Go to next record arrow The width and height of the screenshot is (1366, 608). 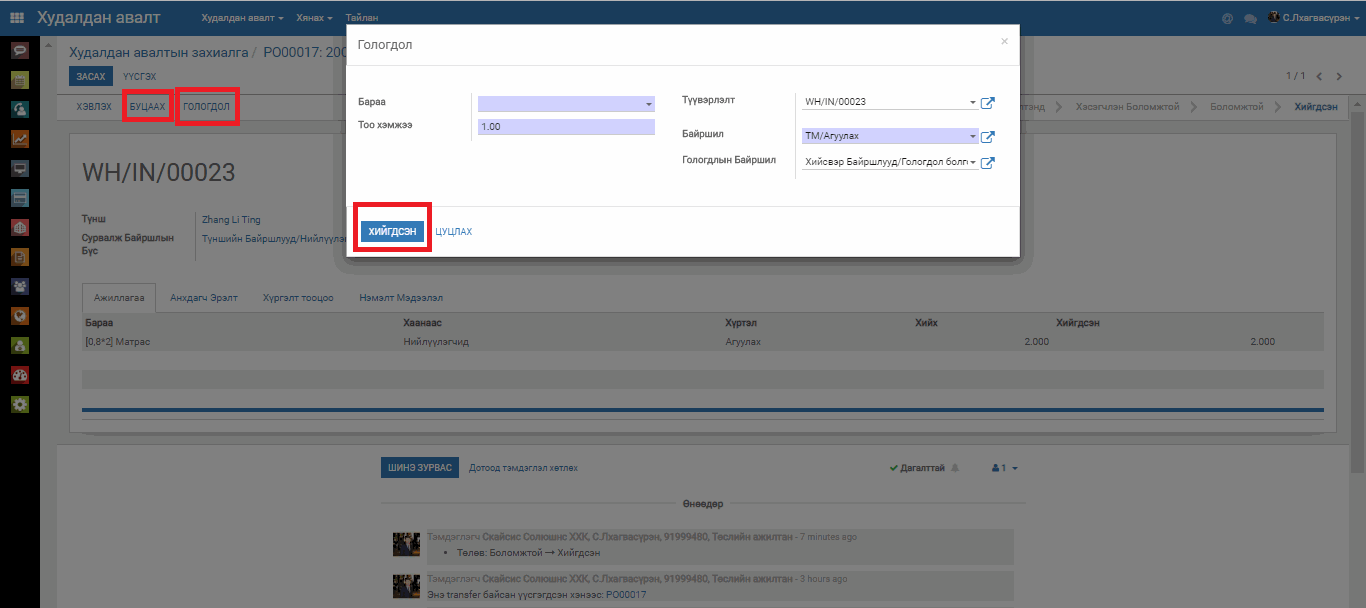(x=1339, y=77)
